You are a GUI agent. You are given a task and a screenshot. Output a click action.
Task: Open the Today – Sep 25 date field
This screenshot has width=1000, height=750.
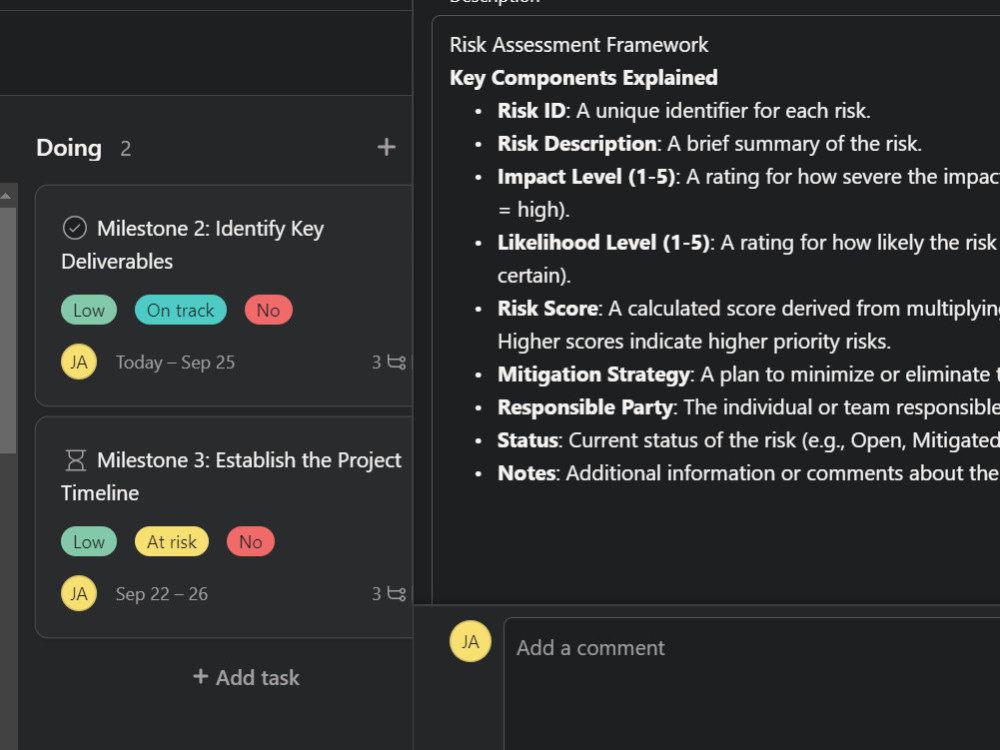(x=175, y=362)
